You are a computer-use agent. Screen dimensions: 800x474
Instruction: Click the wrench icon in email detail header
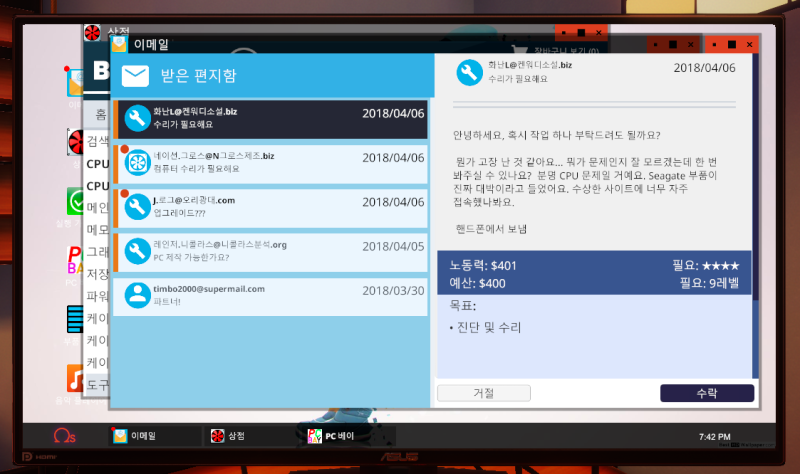[x=469, y=72]
